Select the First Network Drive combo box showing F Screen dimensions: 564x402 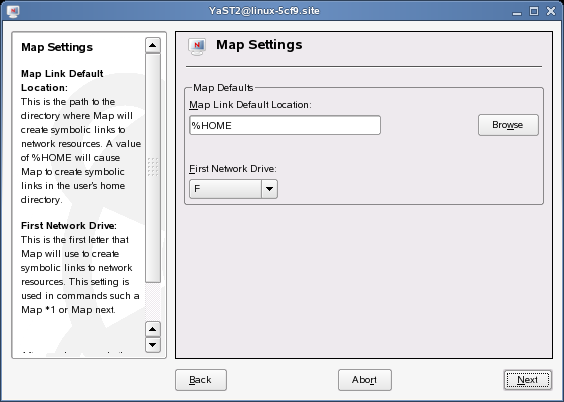click(233, 189)
